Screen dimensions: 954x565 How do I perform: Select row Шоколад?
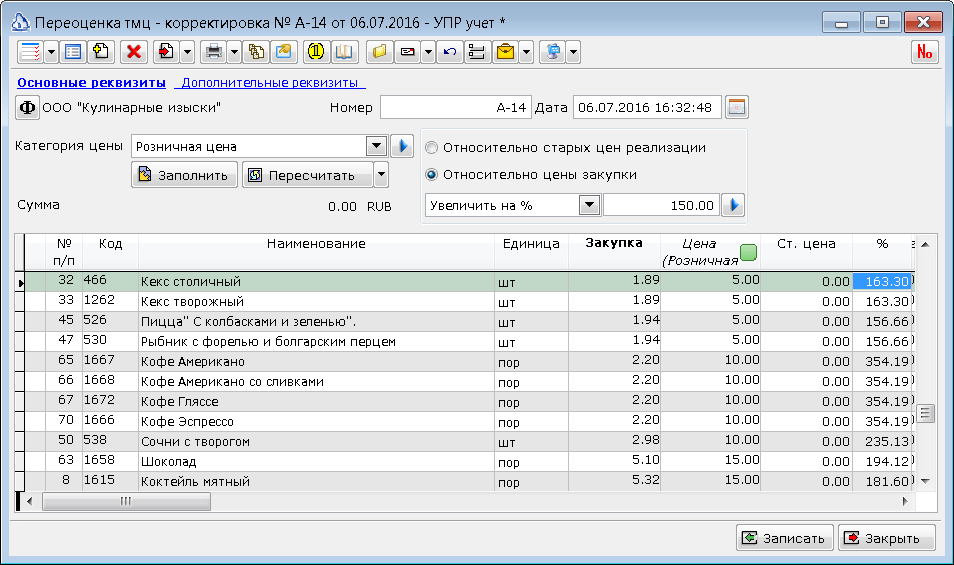click(470, 462)
